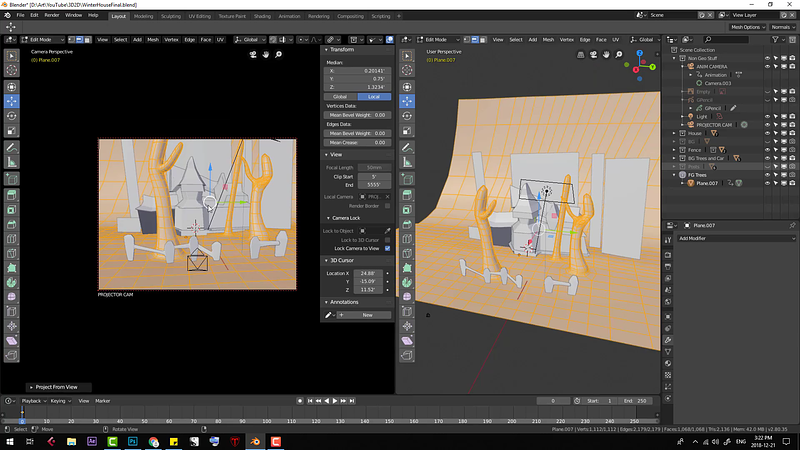Open the Keying popover in timeline
The image size is (800, 450).
click(61, 401)
